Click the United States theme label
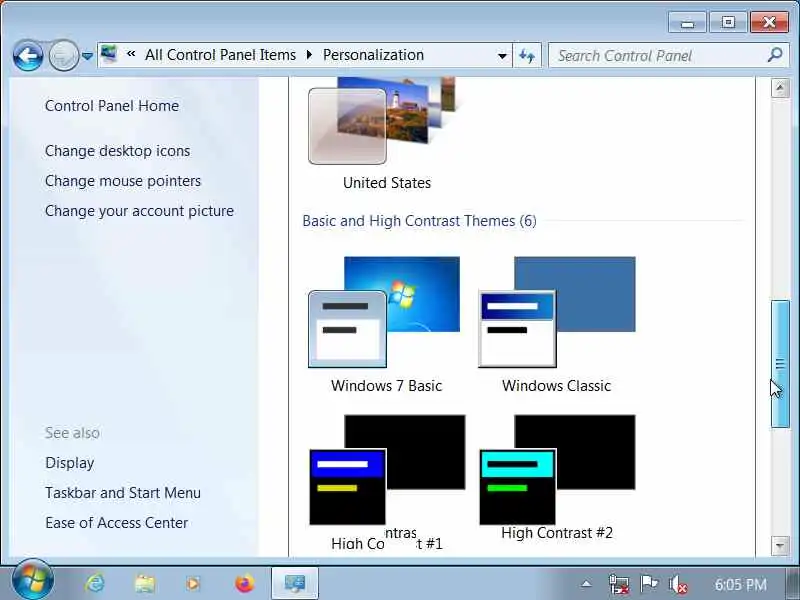The width and height of the screenshot is (800, 600). coord(387,183)
